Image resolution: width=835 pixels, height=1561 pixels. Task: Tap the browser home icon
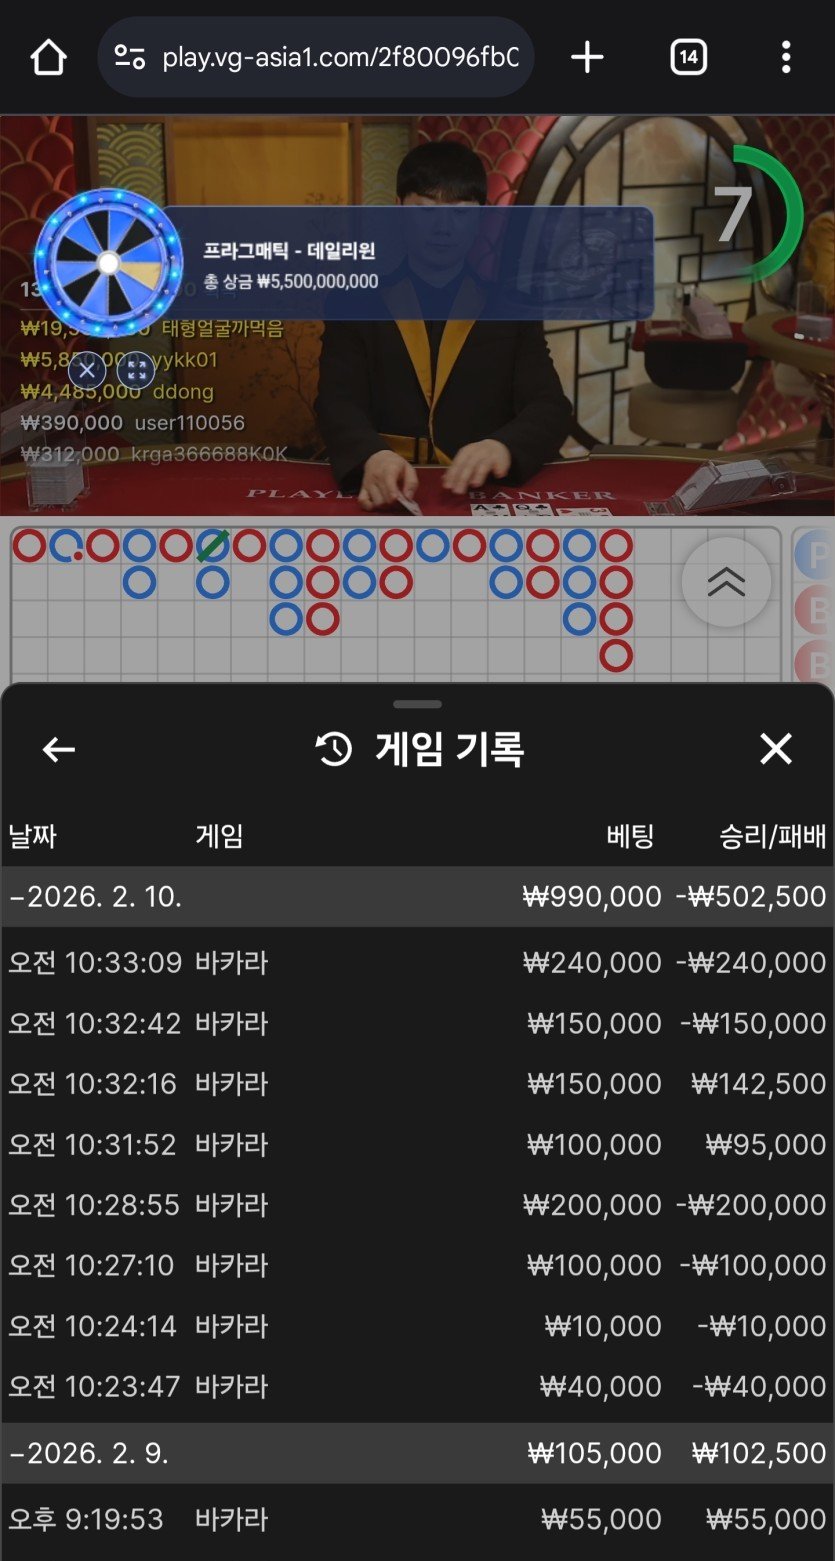(x=48, y=58)
